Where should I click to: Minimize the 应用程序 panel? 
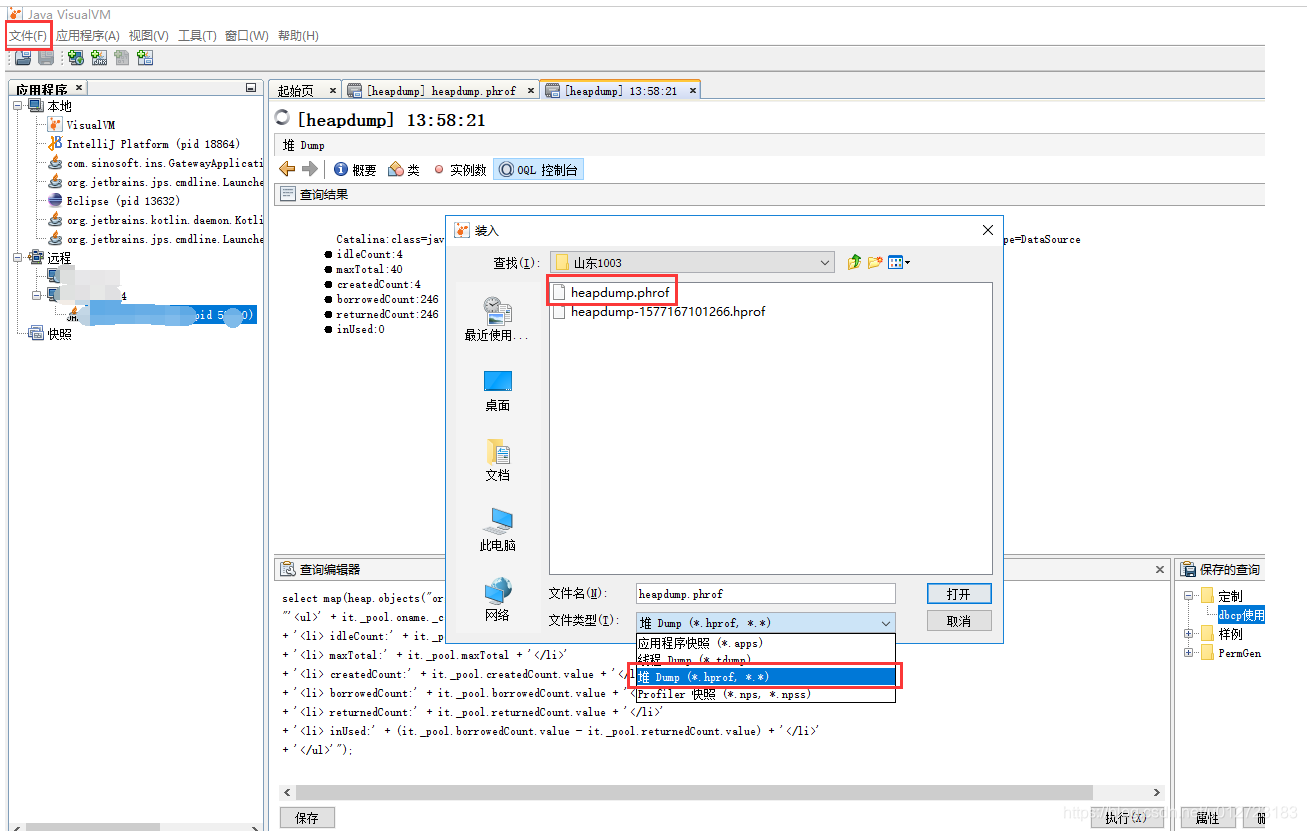coord(251,88)
